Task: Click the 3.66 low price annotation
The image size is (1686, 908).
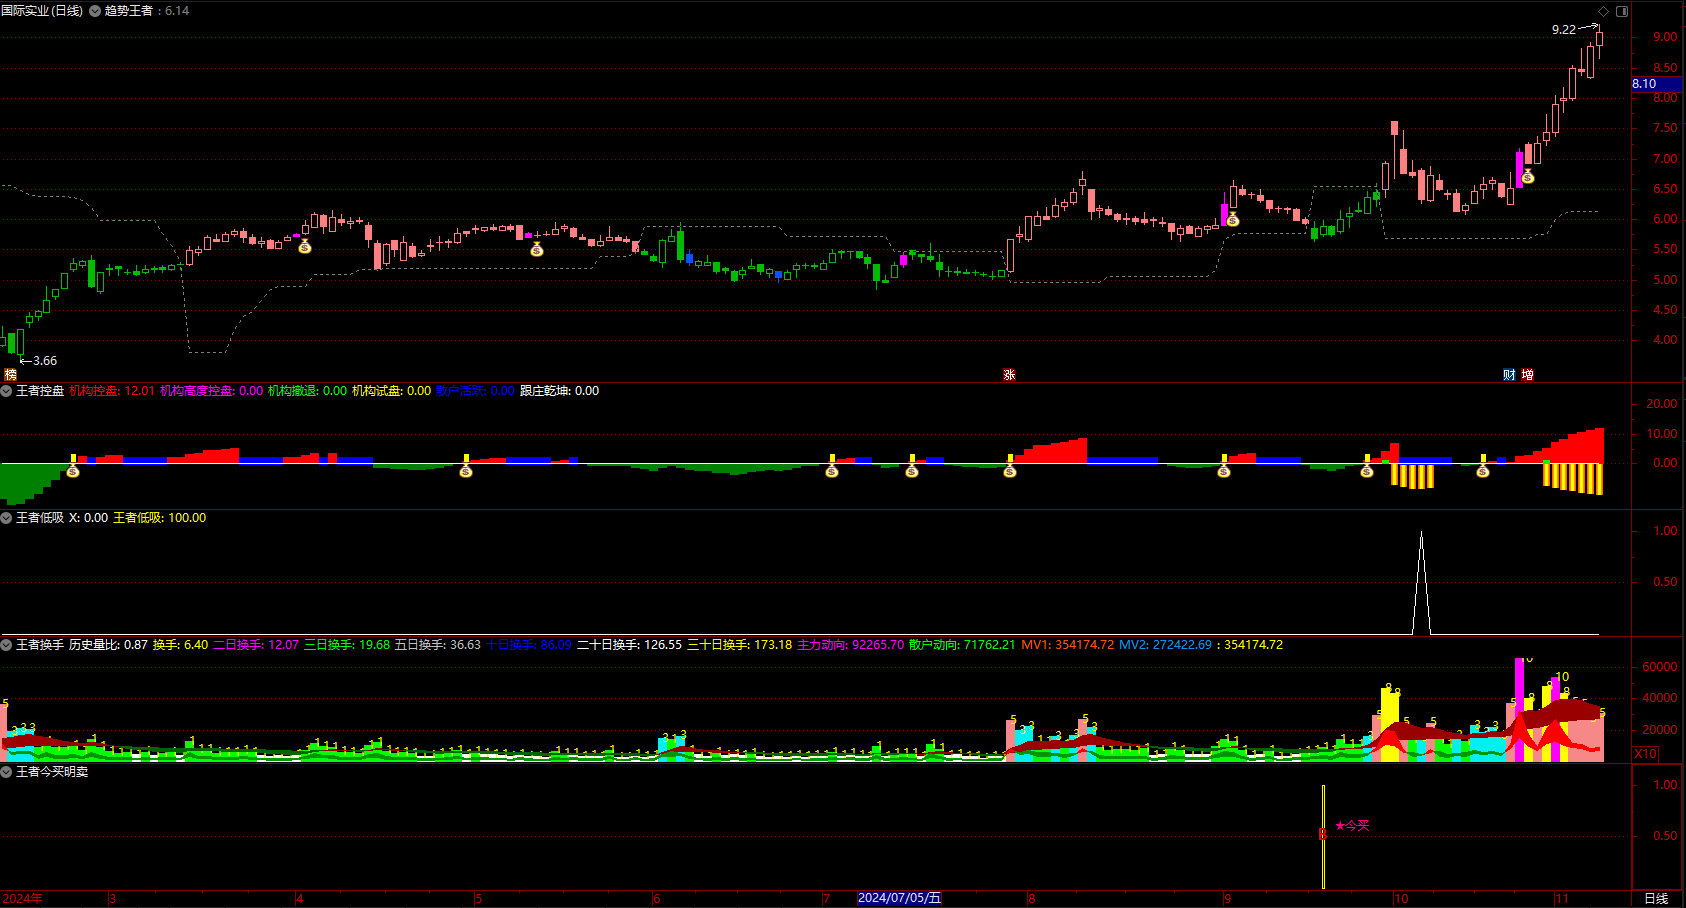Action: 45,361
